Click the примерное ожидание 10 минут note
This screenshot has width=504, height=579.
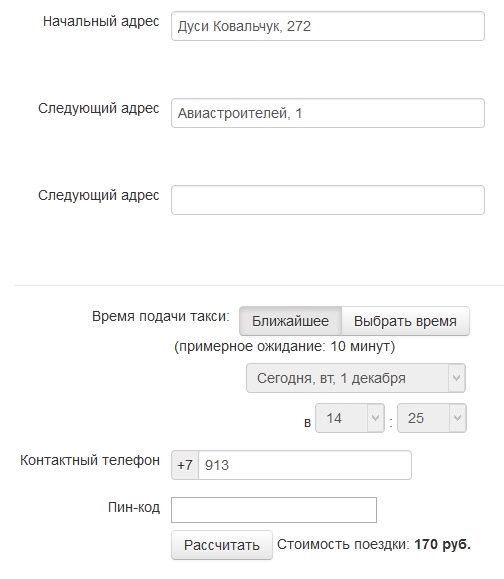(284, 346)
